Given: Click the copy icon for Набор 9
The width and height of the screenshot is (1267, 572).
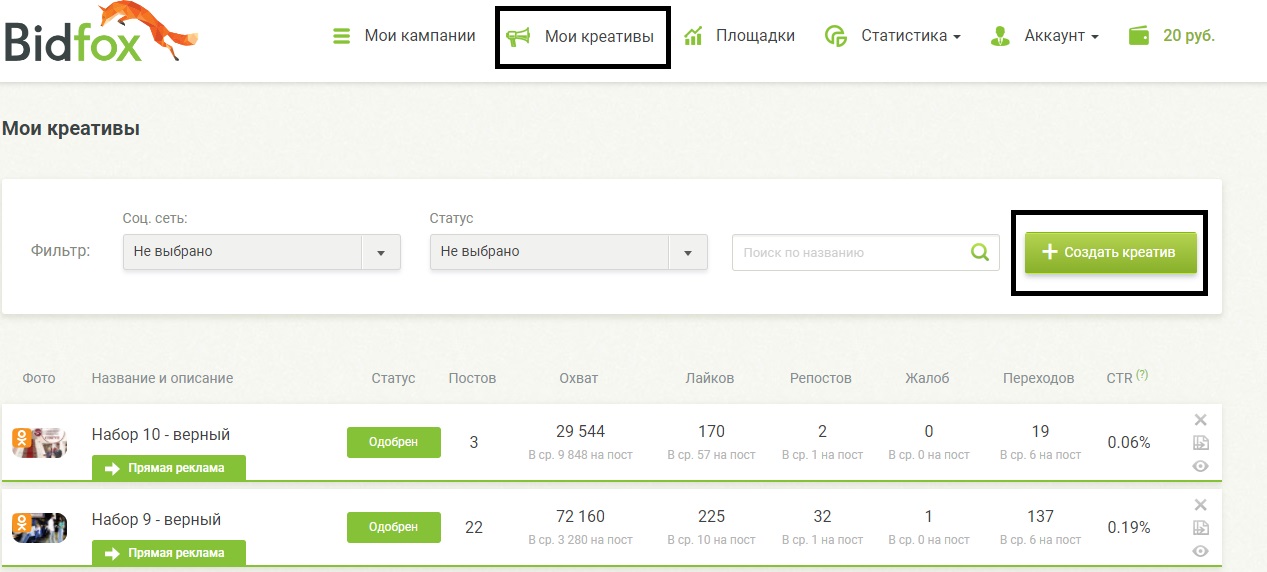Looking at the screenshot, I should (x=1201, y=528).
